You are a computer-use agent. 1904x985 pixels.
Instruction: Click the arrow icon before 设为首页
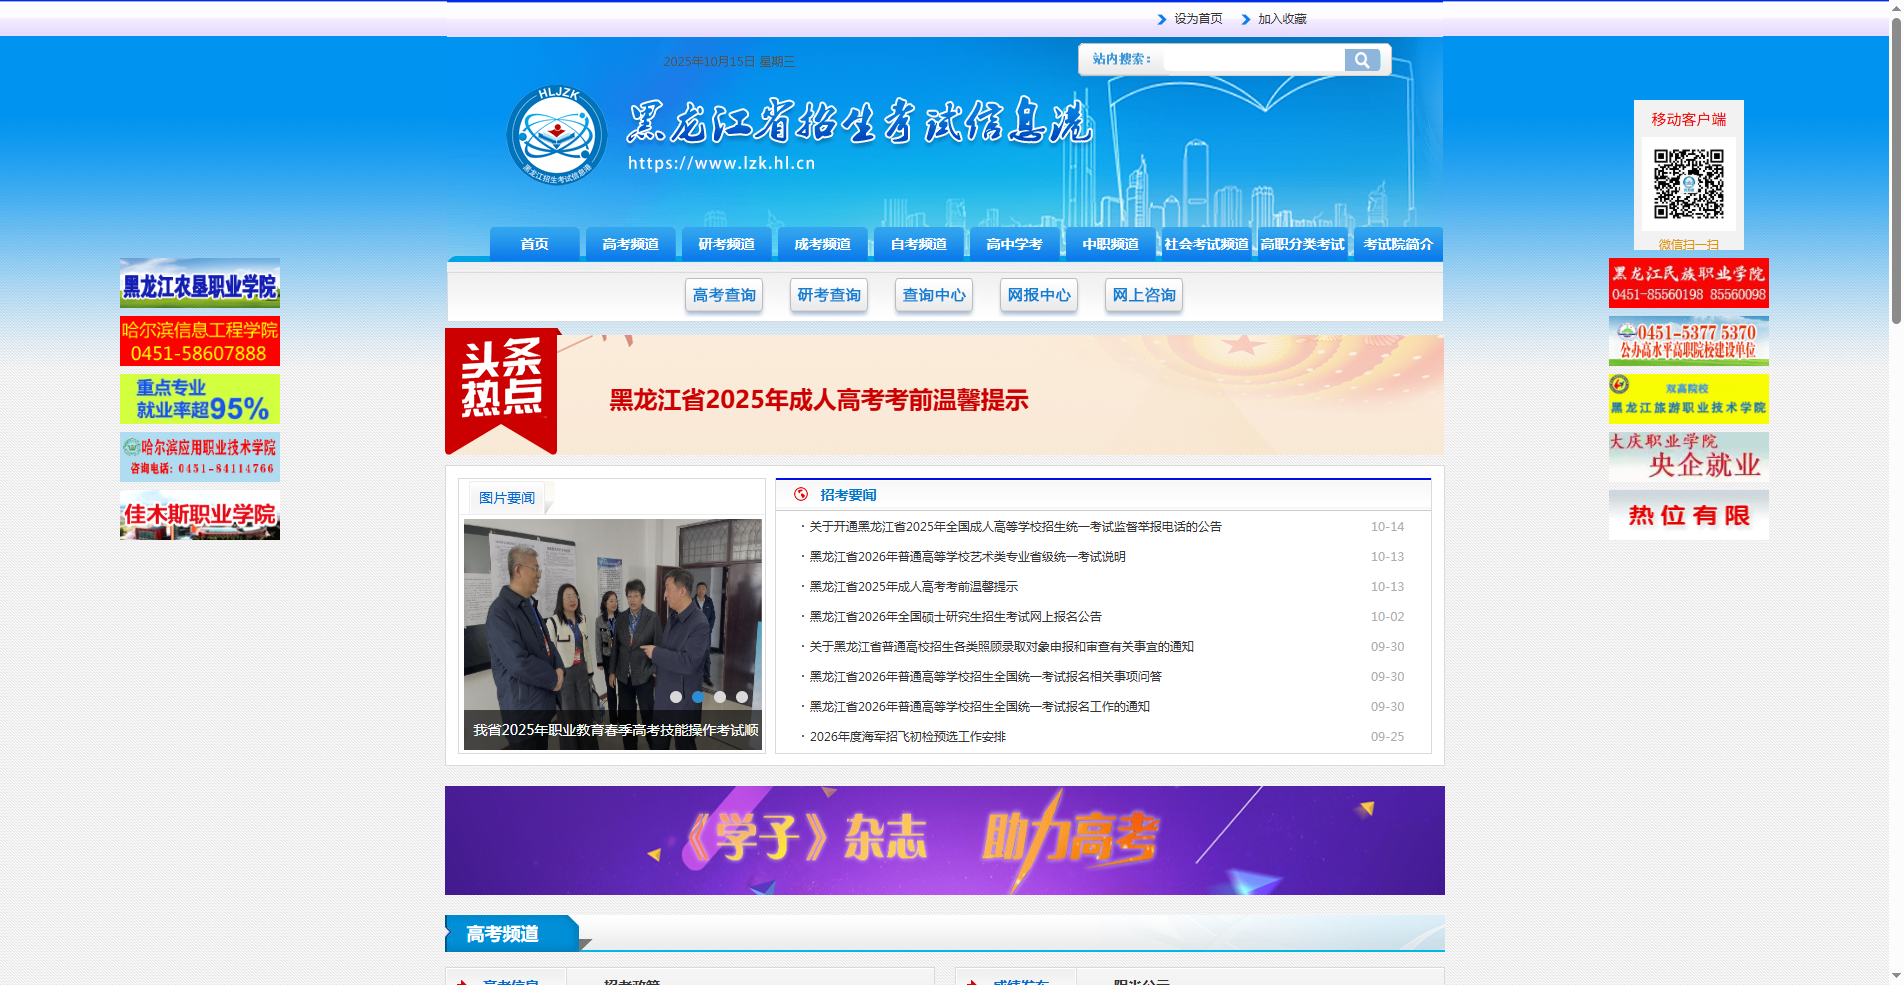coord(1160,18)
